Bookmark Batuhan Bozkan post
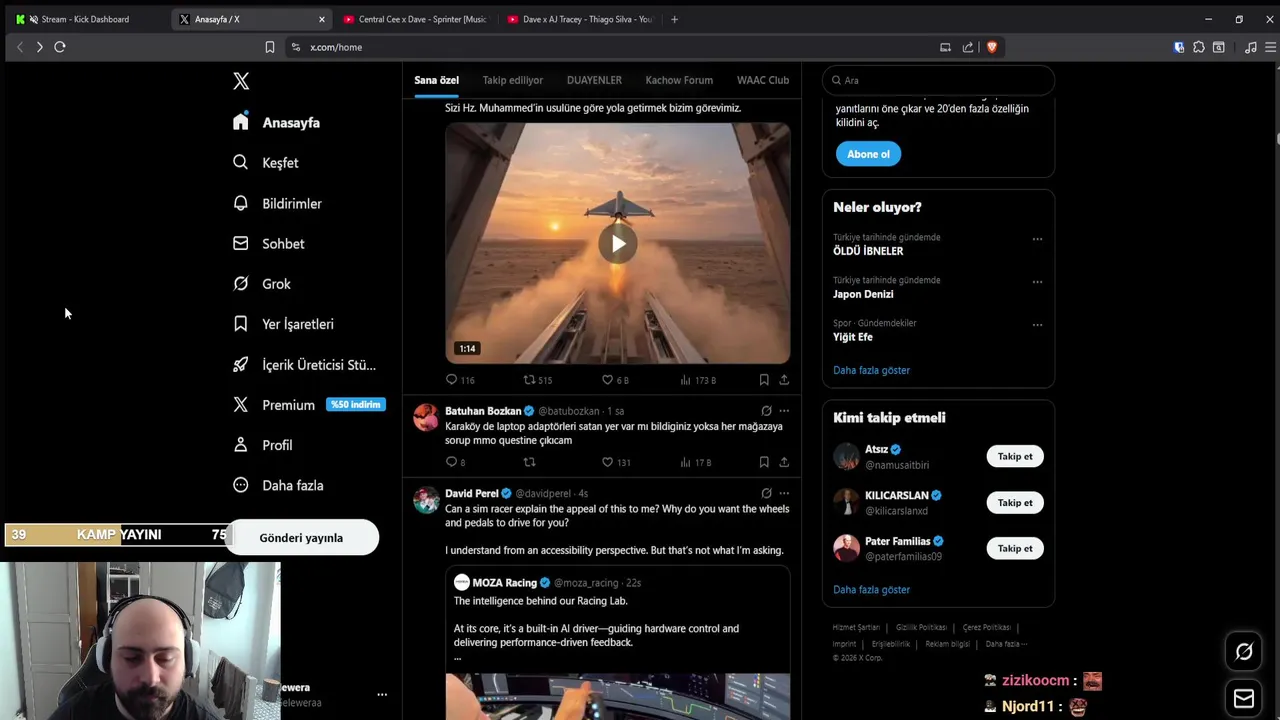1280x720 pixels. pyautogui.click(x=764, y=462)
